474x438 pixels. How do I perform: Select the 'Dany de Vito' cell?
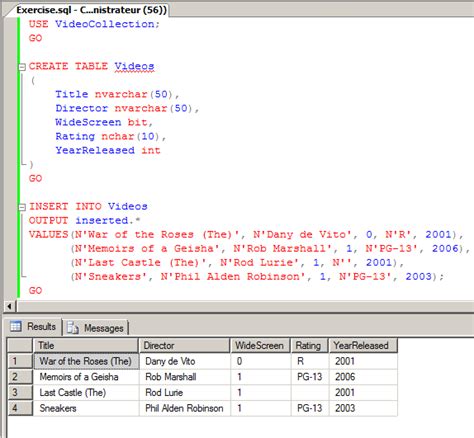point(185,361)
